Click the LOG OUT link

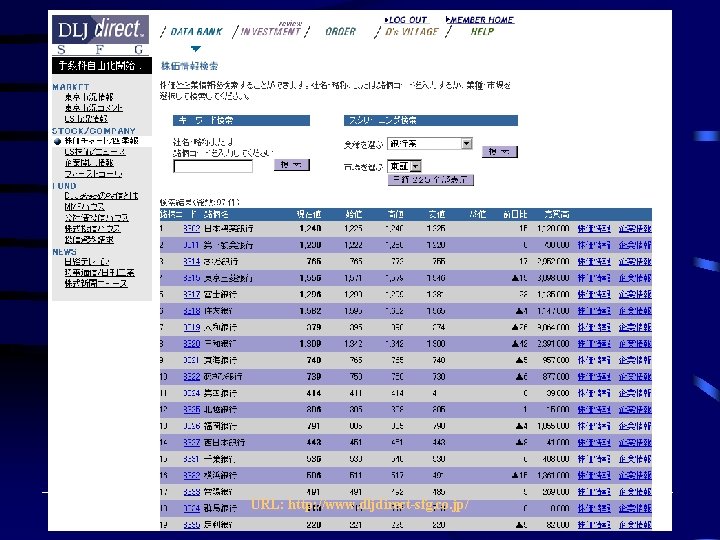(x=406, y=20)
